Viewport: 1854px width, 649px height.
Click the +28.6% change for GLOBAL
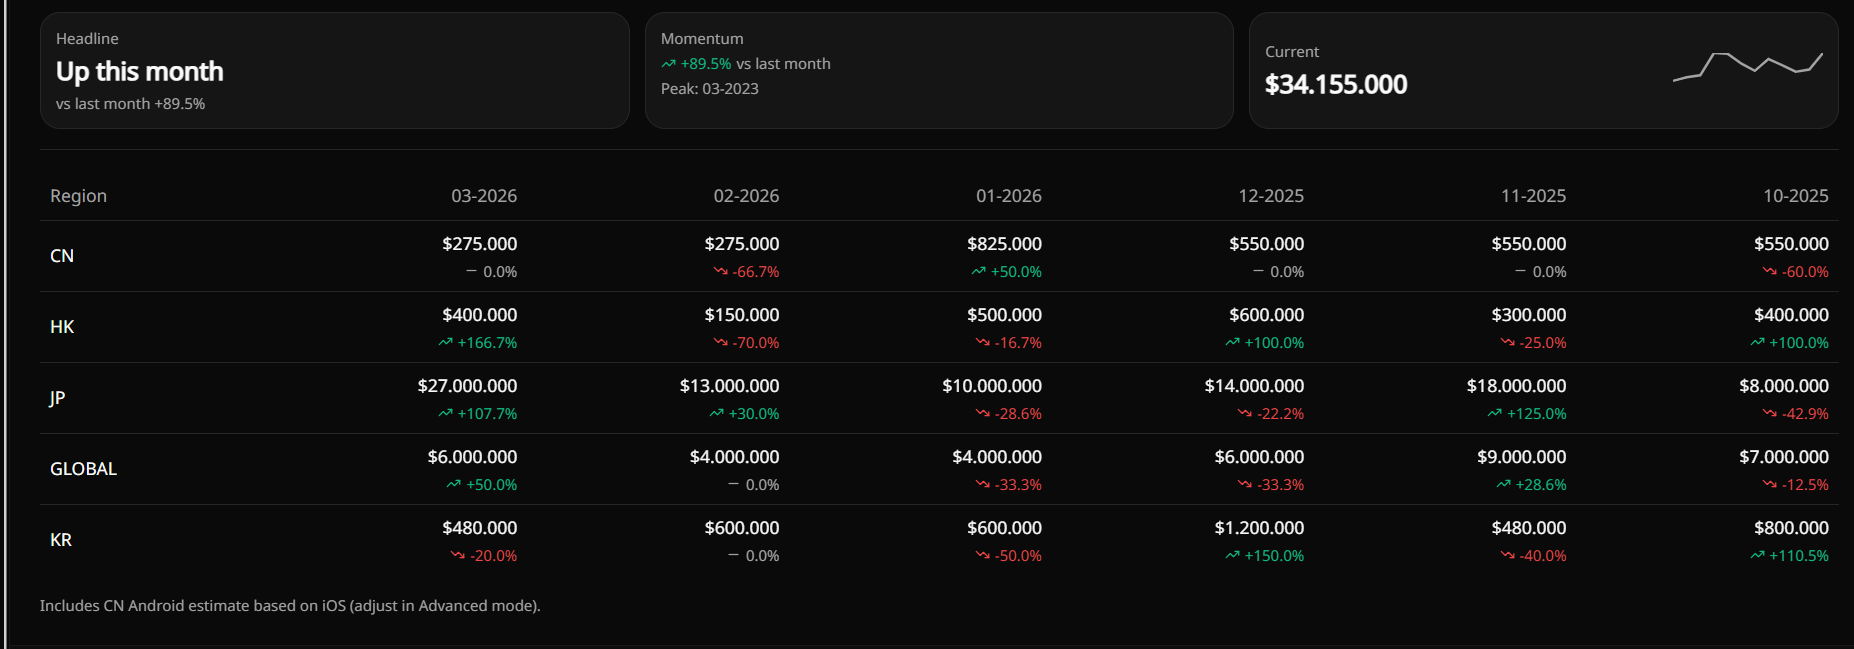(x=1541, y=485)
